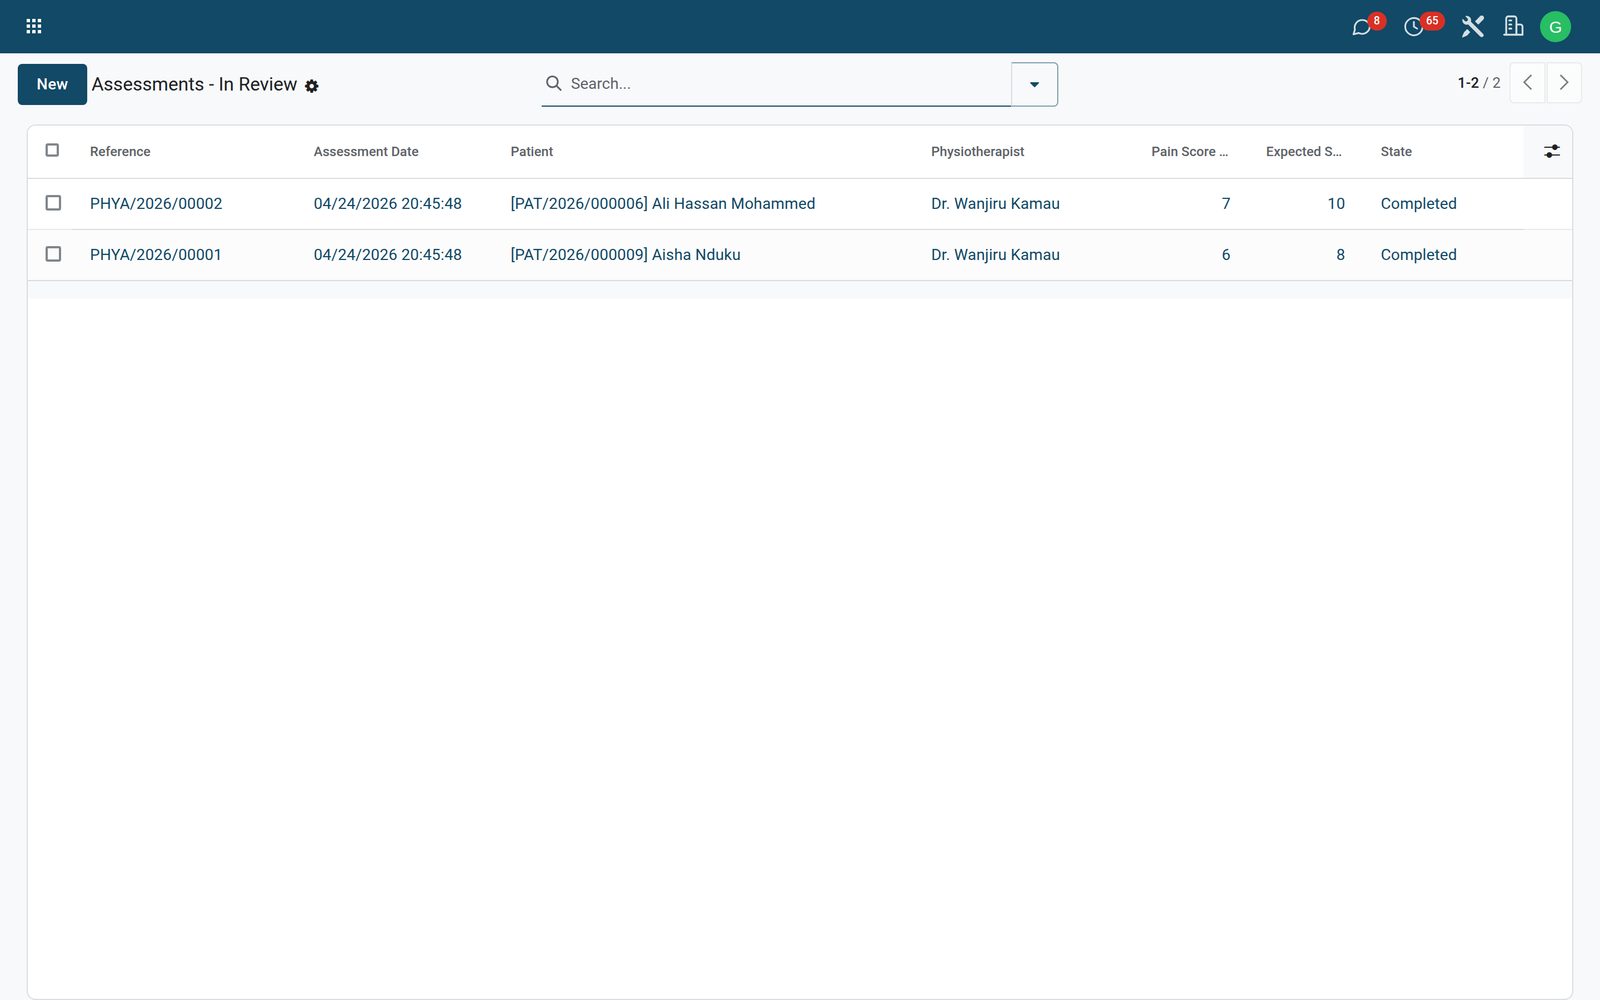
Task: Go to the next page arrow
Action: (1564, 83)
